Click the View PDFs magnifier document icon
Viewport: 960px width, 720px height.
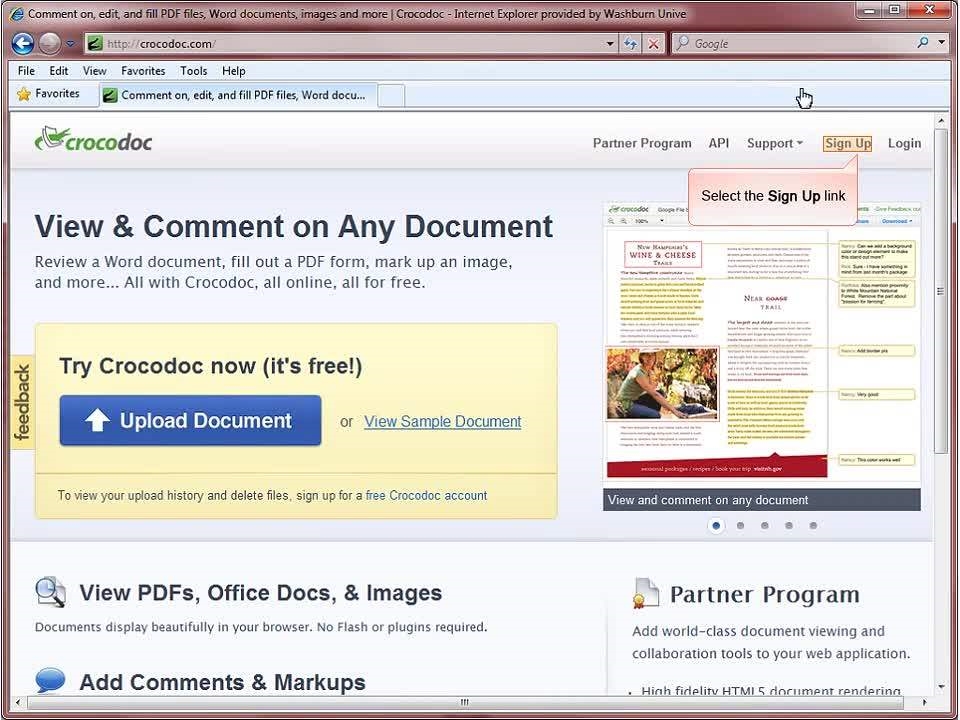[50, 592]
